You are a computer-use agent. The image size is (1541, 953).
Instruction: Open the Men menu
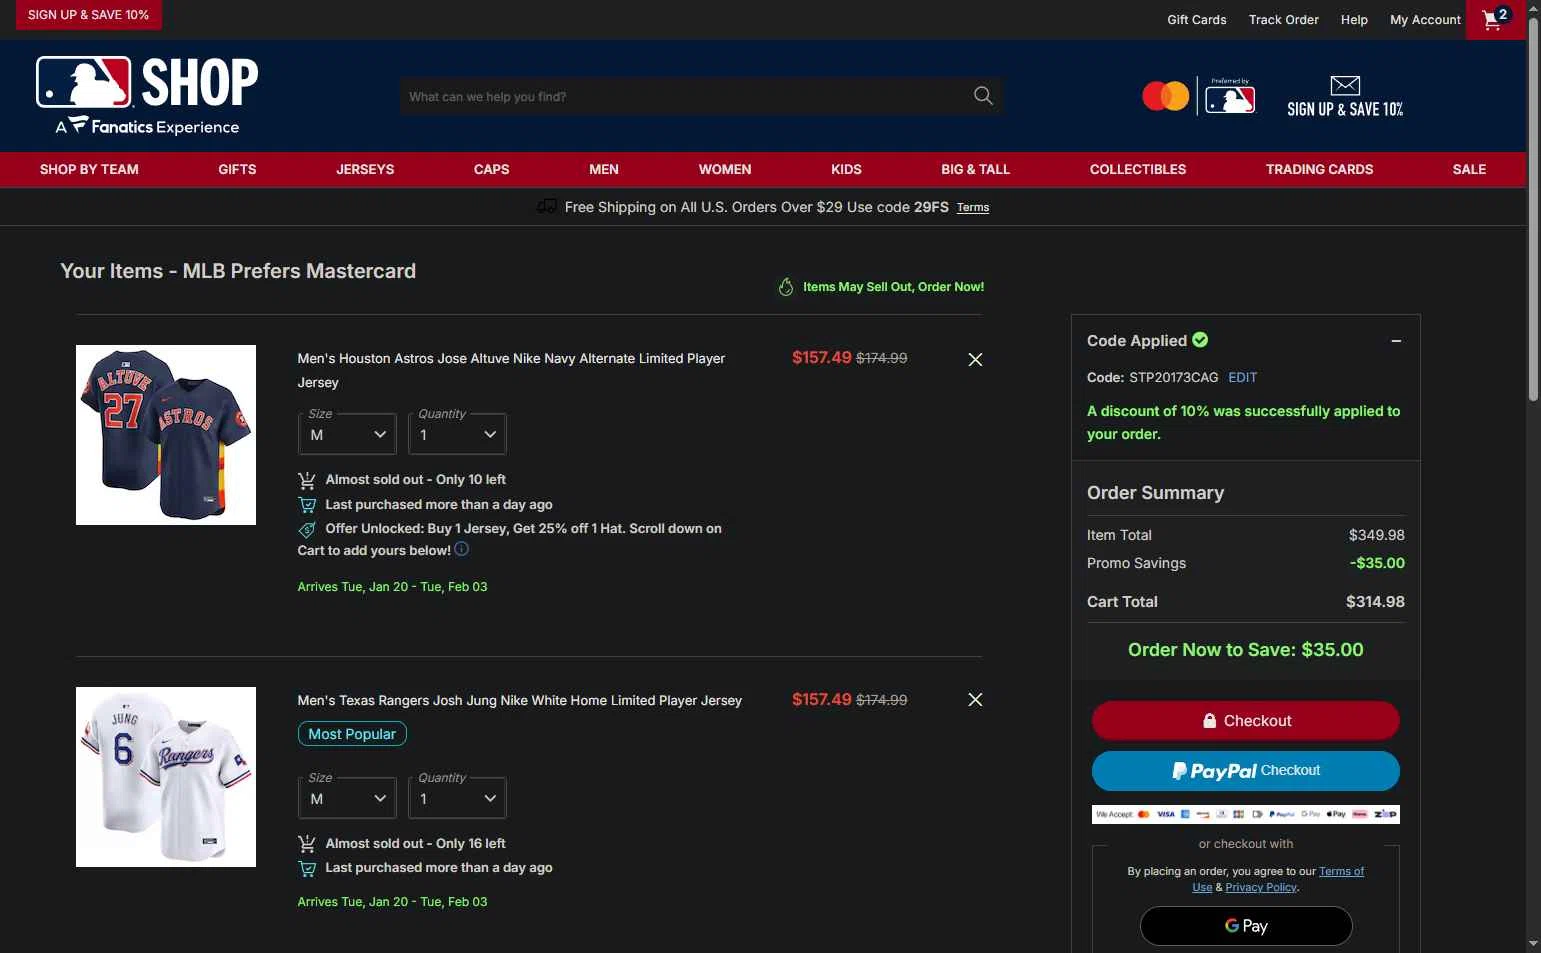(x=604, y=169)
